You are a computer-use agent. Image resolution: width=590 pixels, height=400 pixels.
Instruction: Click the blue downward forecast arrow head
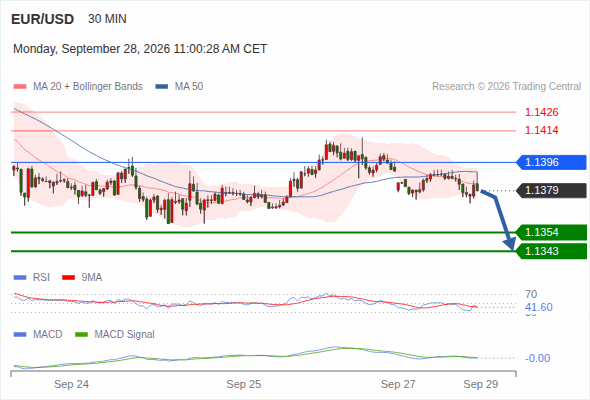point(510,244)
